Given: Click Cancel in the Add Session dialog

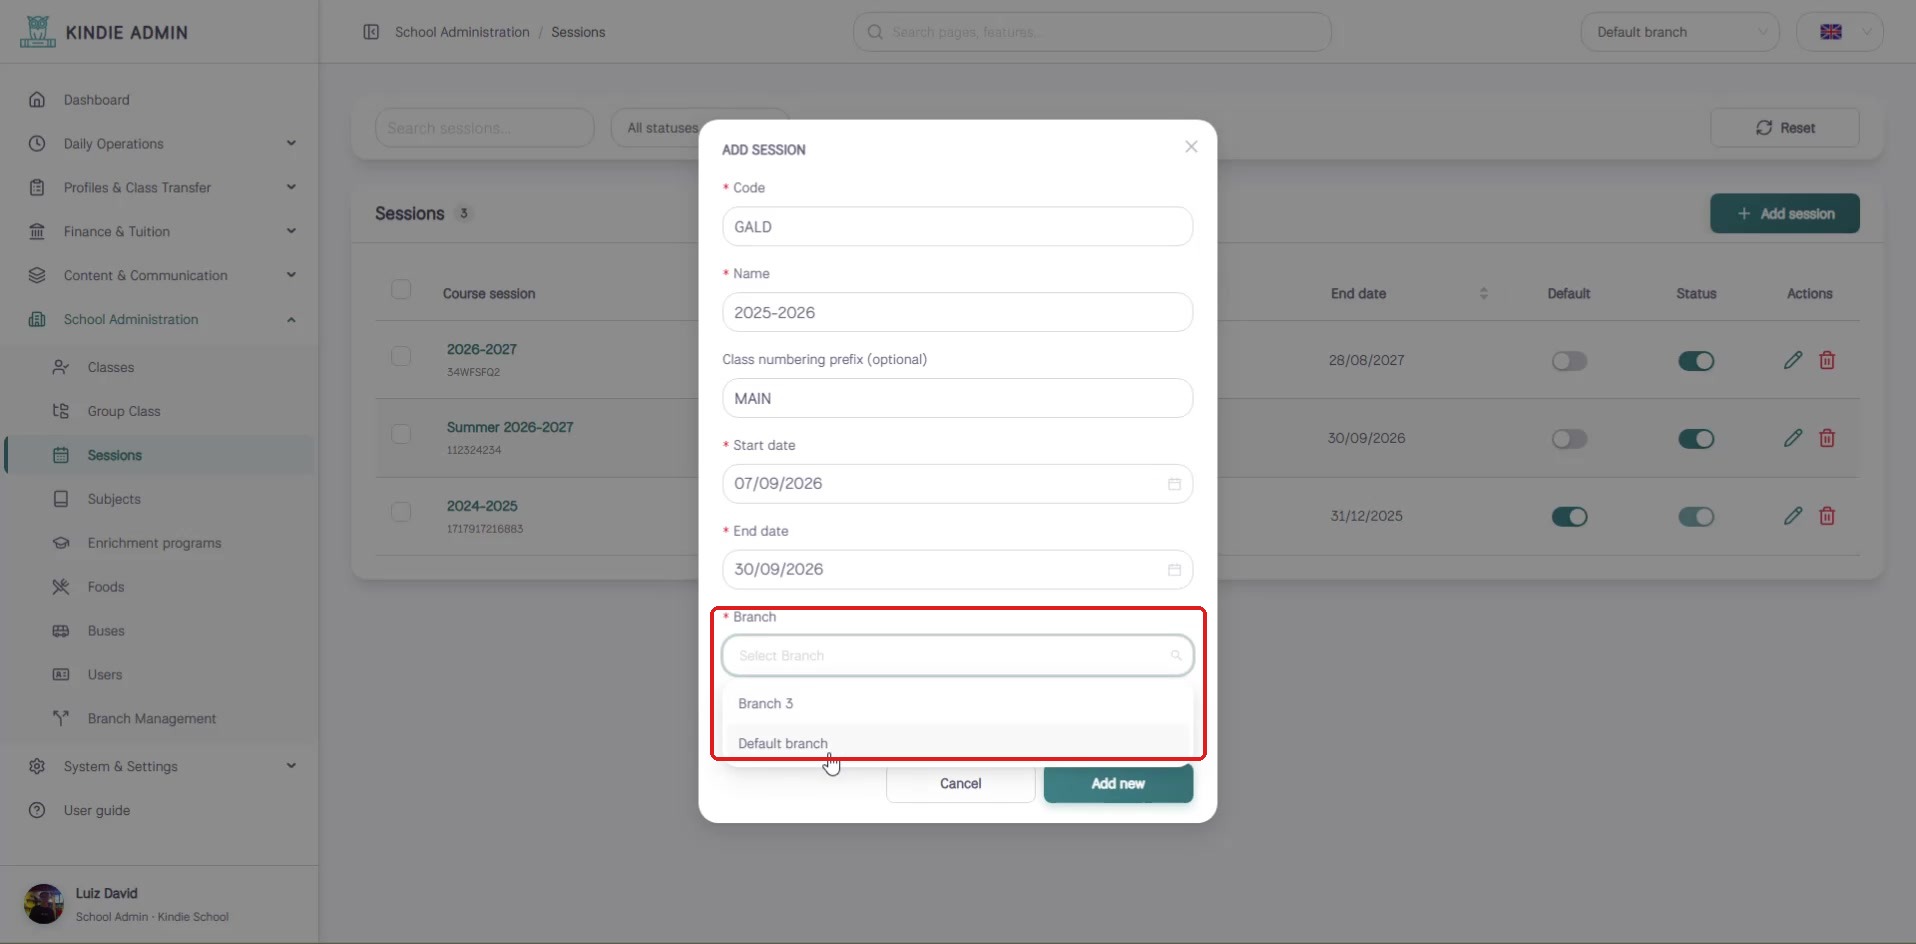Looking at the screenshot, I should 960,784.
